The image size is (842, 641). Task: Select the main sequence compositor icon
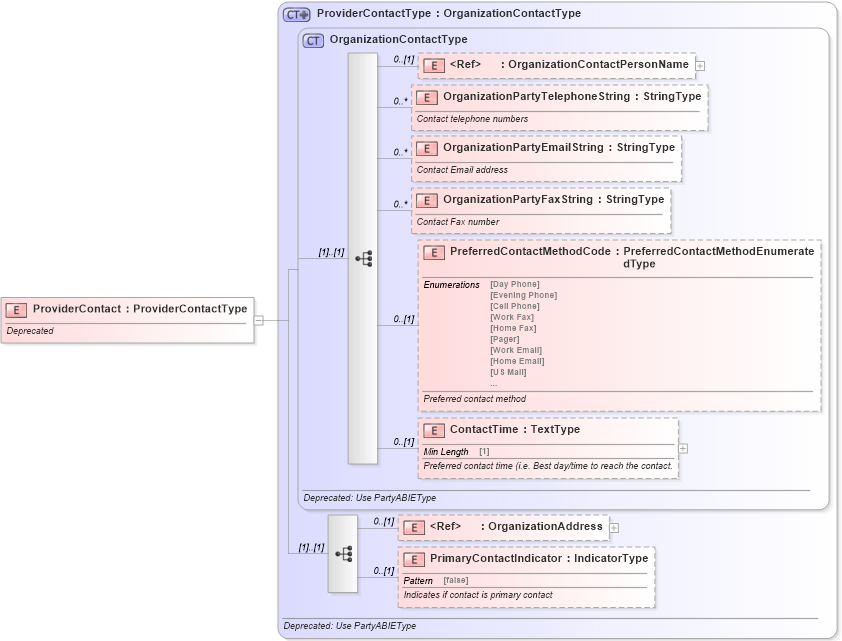(364, 258)
